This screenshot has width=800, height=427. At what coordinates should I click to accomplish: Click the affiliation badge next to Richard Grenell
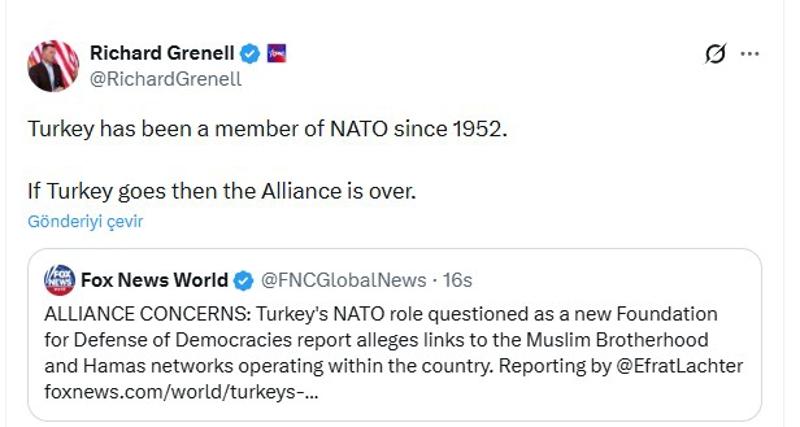click(278, 53)
